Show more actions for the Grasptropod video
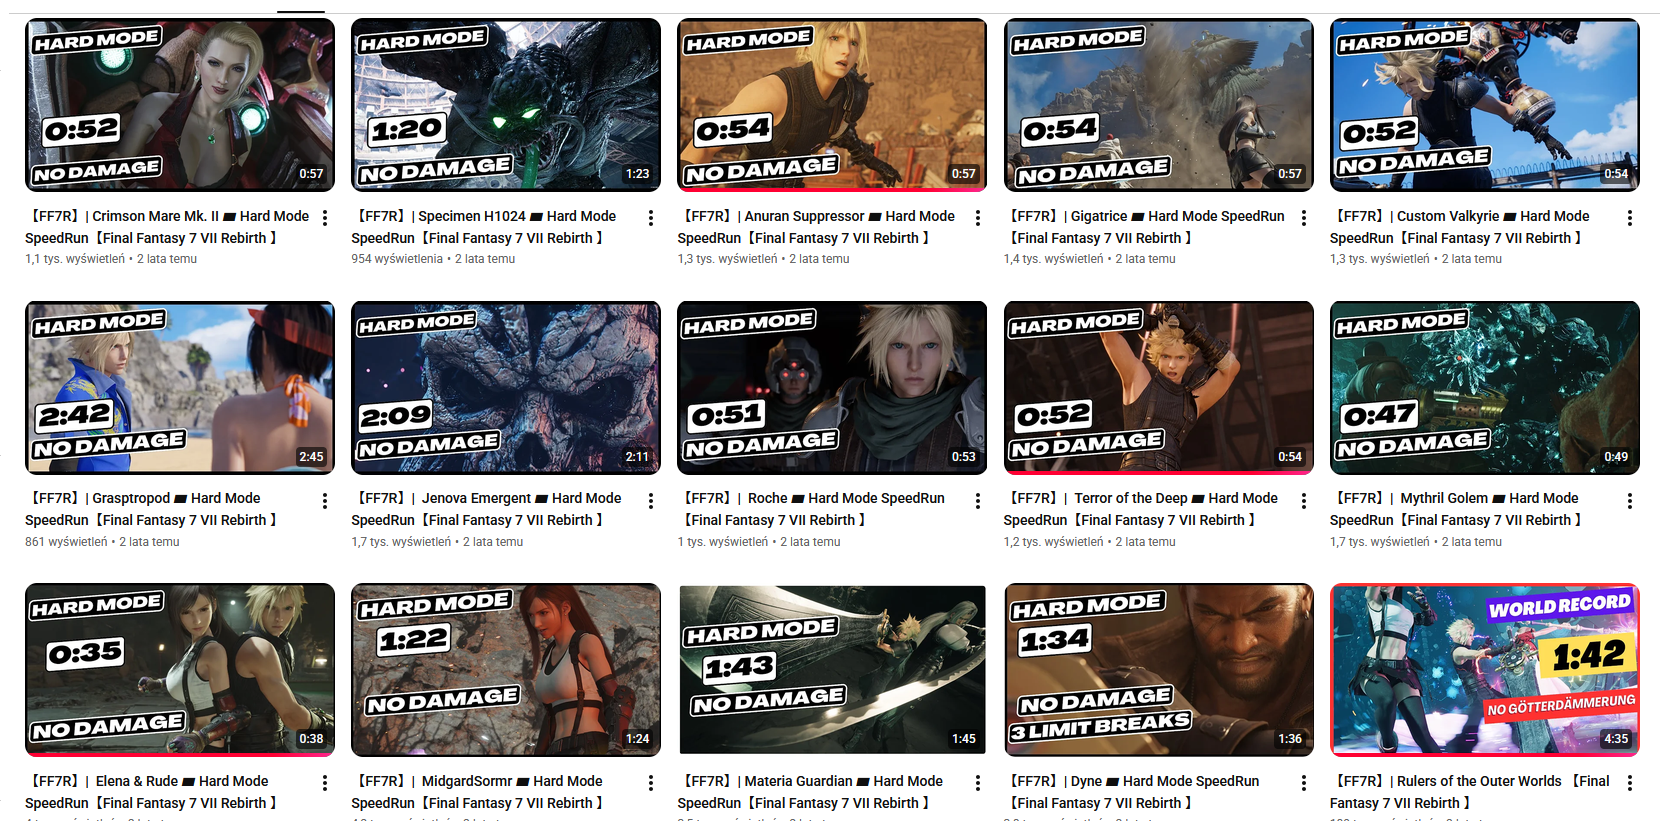 tap(325, 501)
